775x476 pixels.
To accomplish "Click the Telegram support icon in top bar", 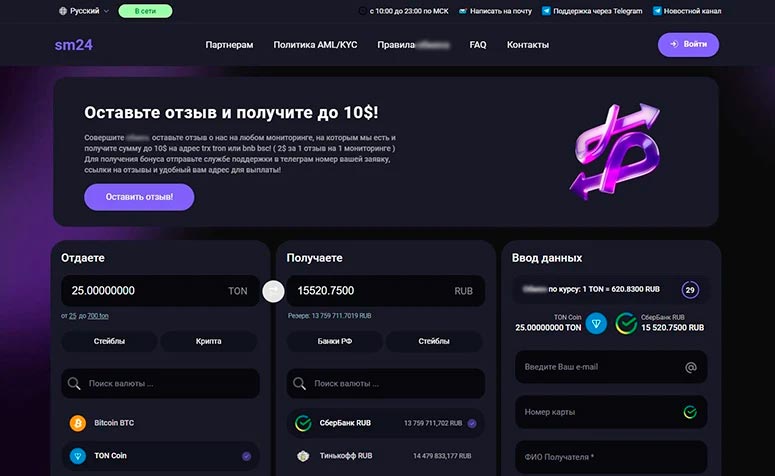I will coord(546,11).
